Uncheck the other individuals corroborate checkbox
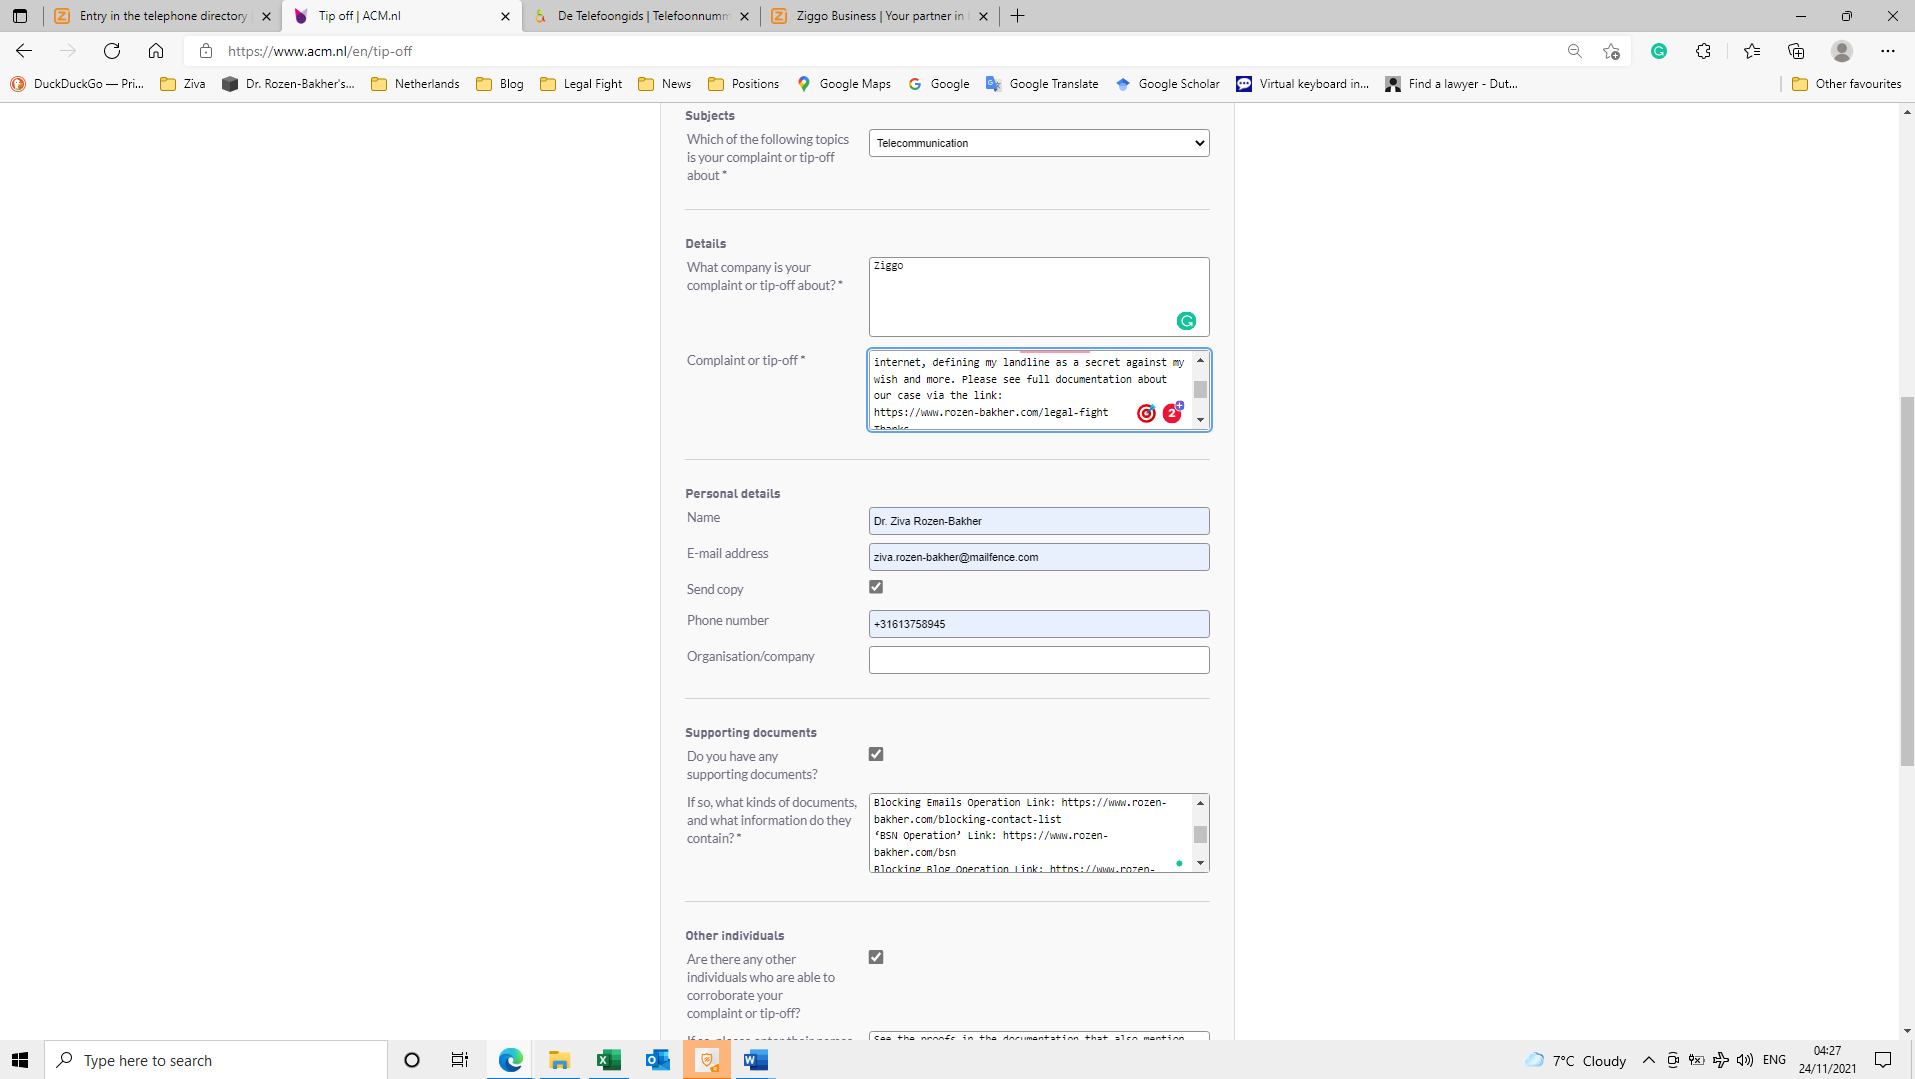 [876, 957]
